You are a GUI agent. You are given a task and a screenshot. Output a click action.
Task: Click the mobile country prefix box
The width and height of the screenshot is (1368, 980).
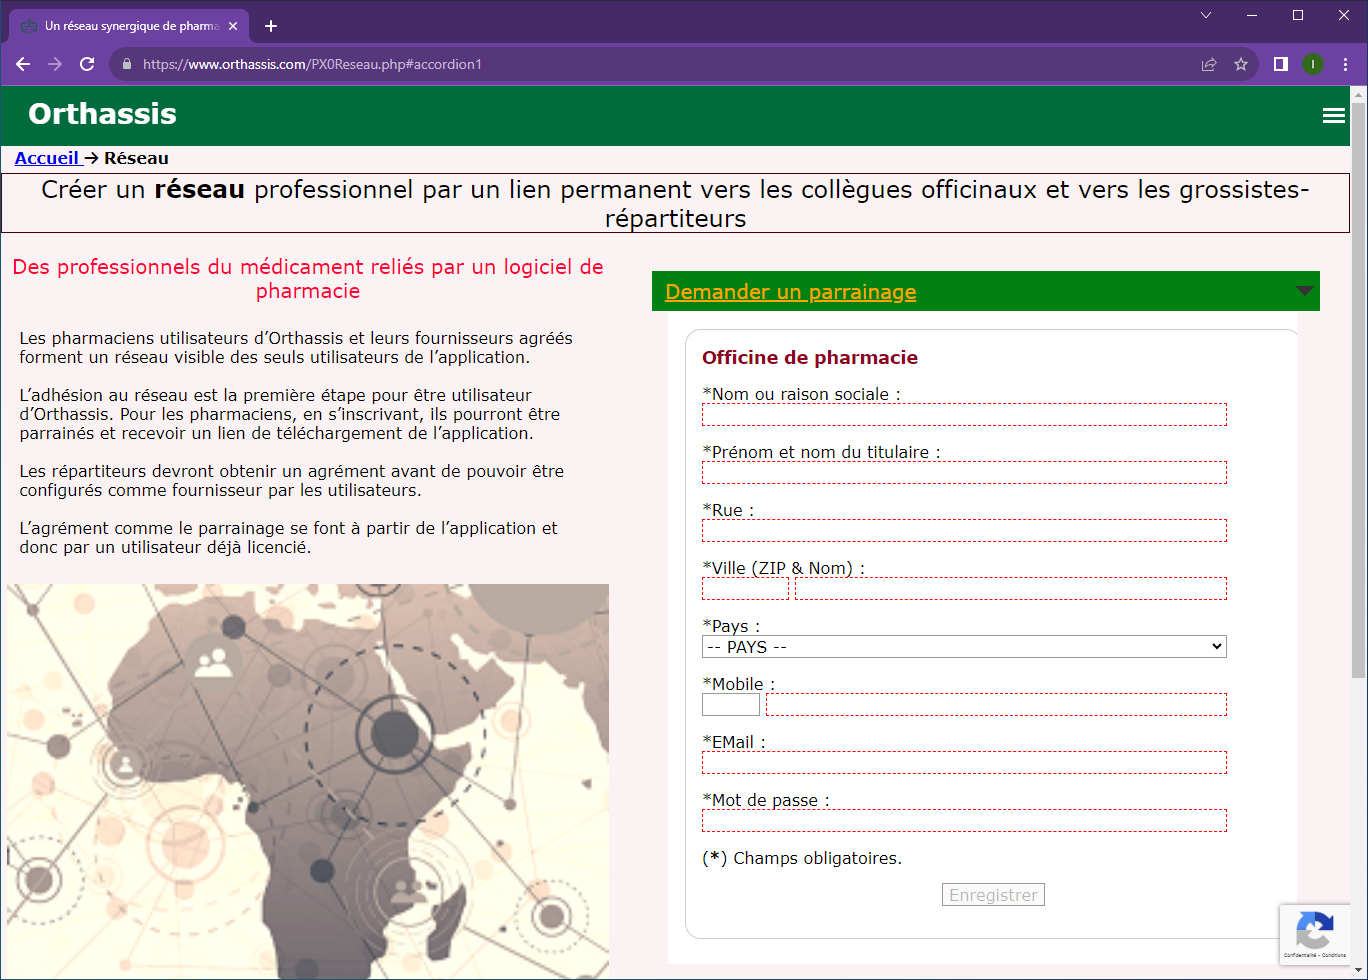point(731,705)
